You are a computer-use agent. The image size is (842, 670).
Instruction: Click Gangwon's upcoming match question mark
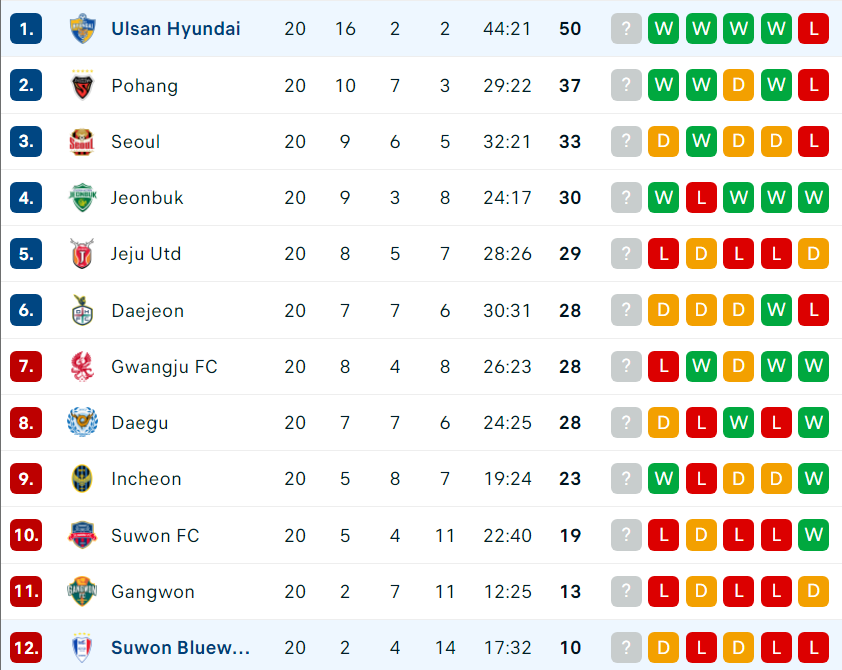pyautogui.click(x=626, y=591)
